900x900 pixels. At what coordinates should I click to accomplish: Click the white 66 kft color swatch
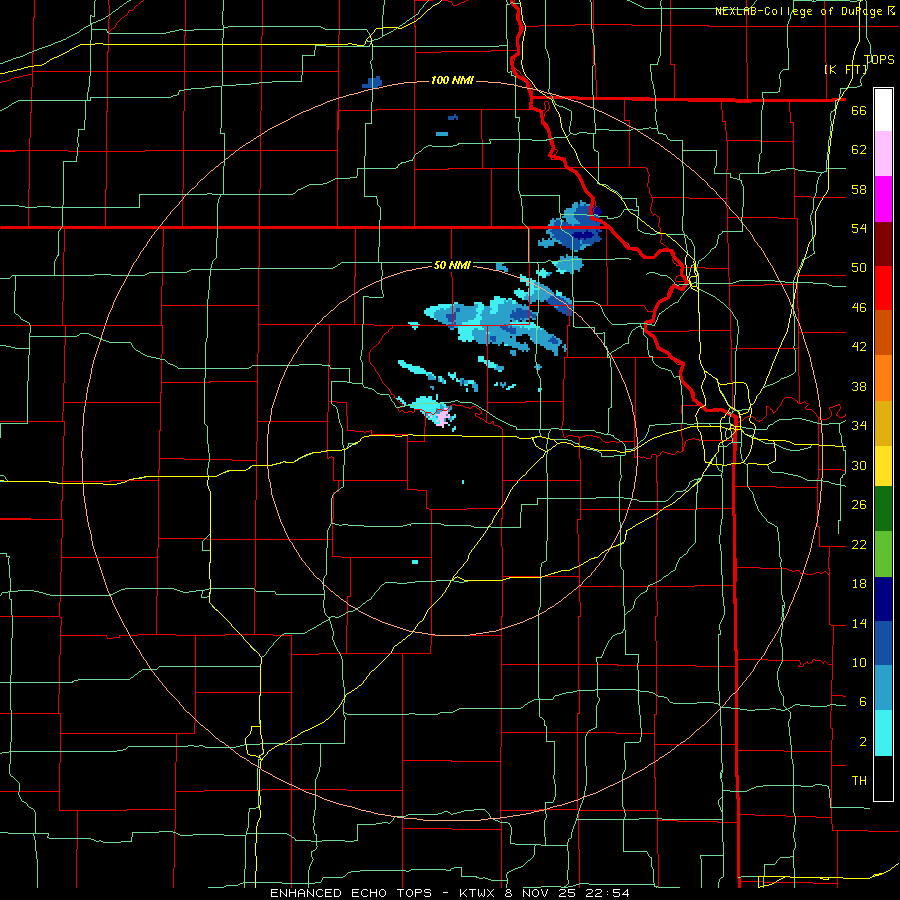(x=883, y=110)
